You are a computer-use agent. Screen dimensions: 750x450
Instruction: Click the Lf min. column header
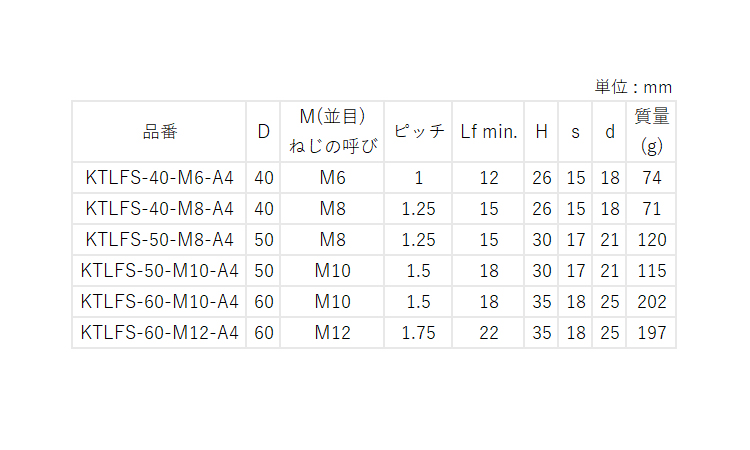click(x=488, y=131)
